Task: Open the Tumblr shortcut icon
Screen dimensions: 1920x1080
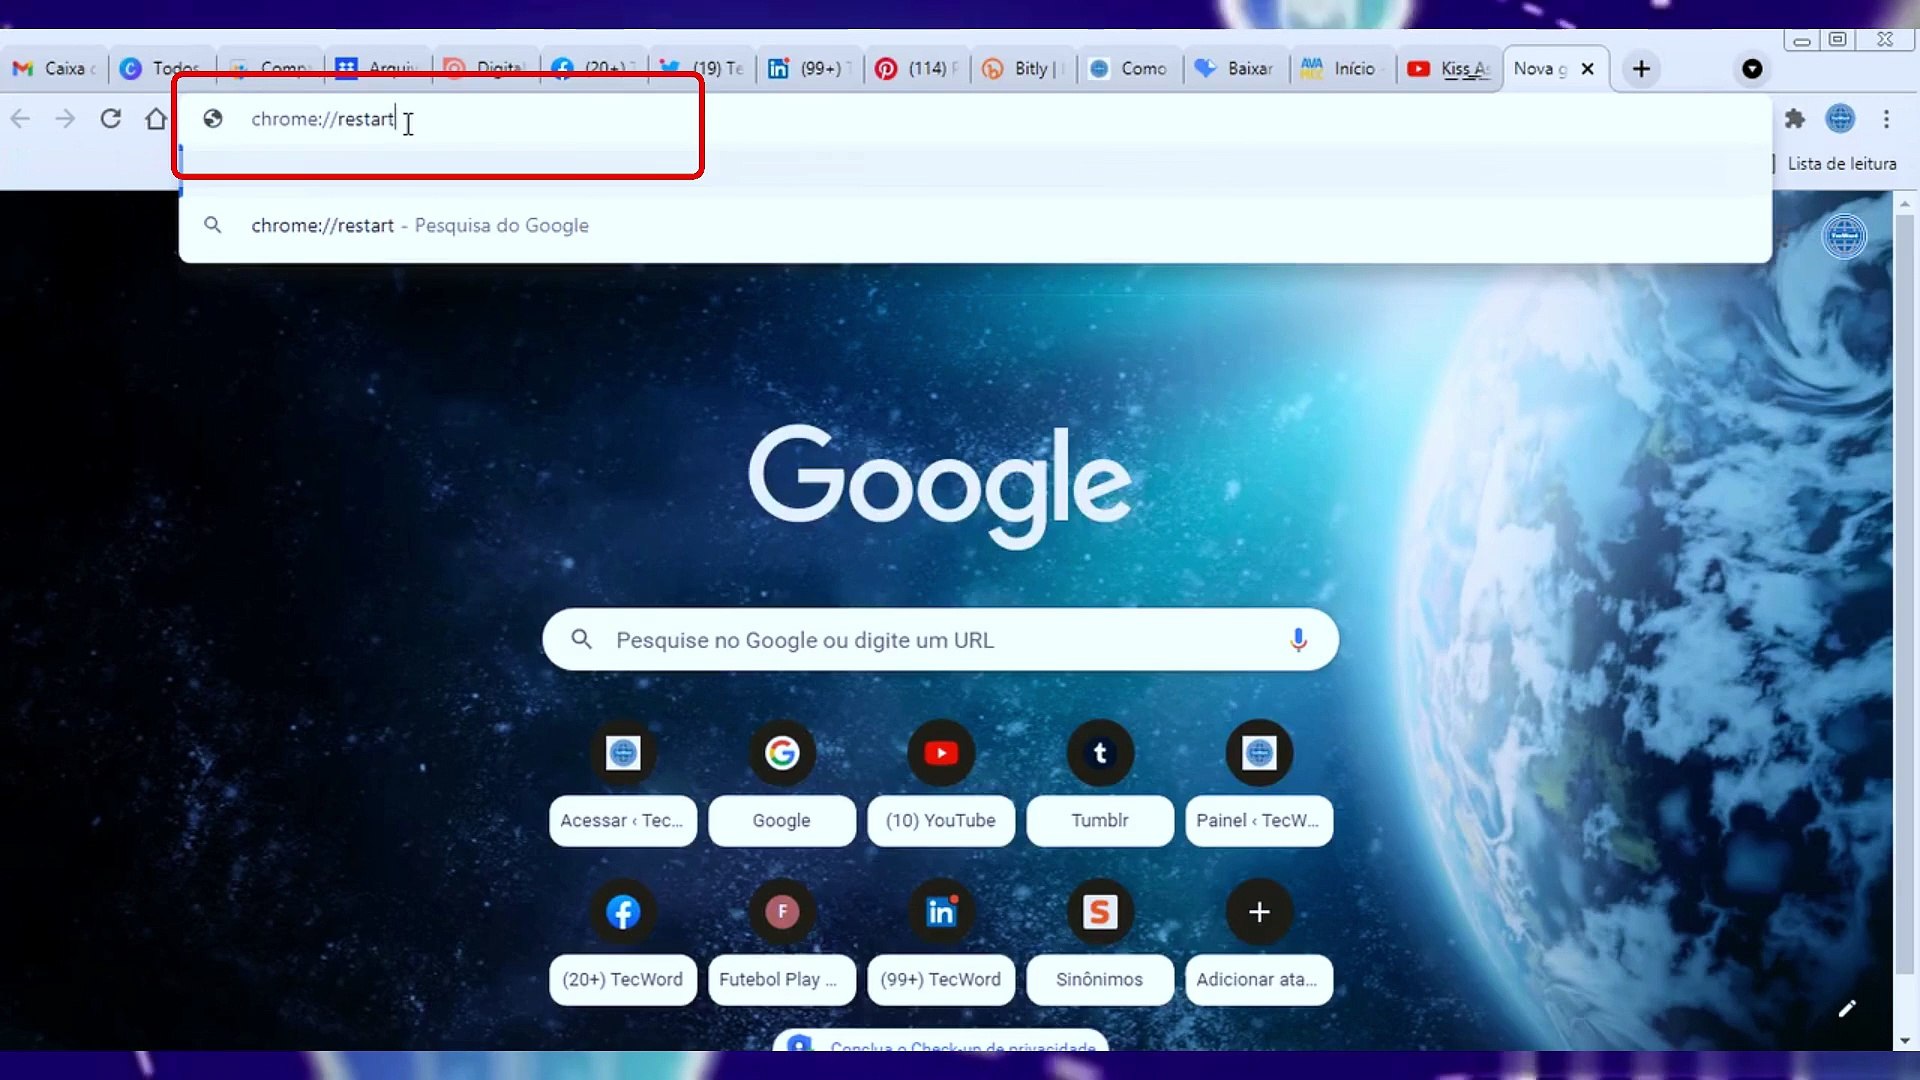Action: [1100, 753]
